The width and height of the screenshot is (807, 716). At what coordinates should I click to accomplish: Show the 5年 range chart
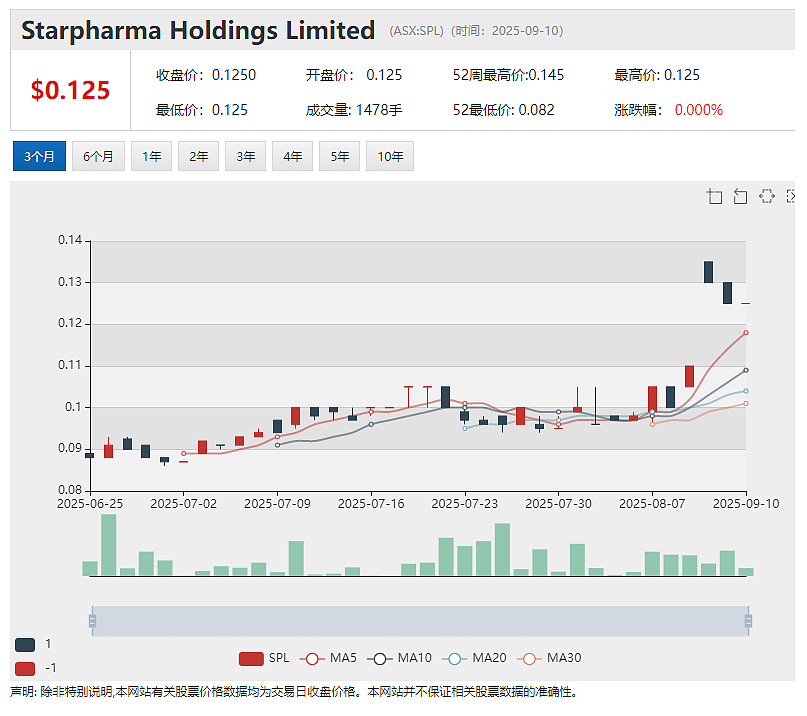[x=339, y=156]
